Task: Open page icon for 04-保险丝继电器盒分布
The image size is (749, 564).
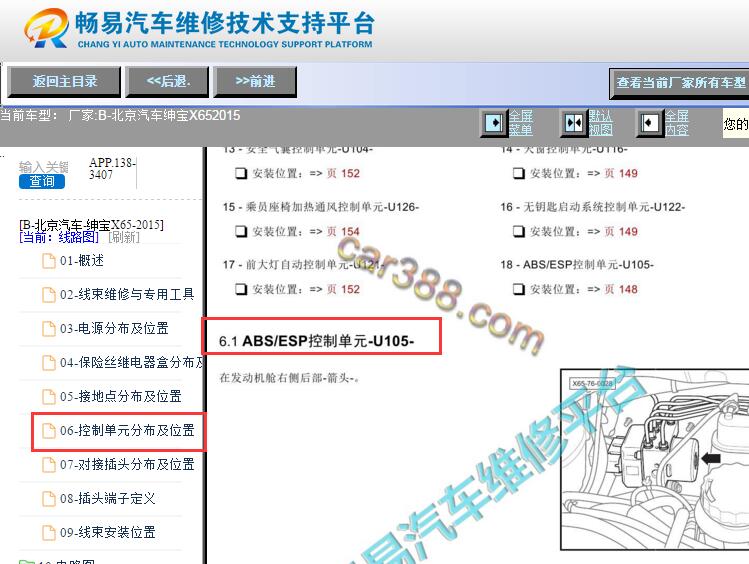Action: 48,362
